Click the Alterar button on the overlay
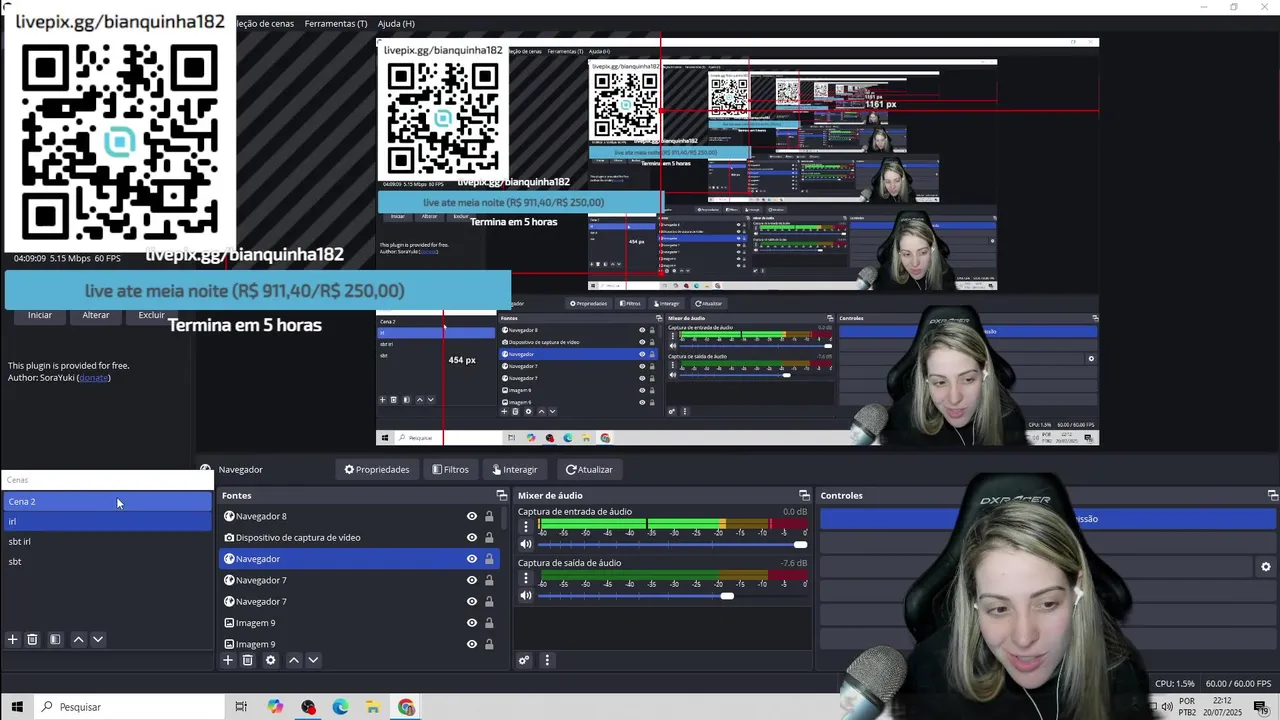Screen dimensions: 1280x720 pos(96,315)
